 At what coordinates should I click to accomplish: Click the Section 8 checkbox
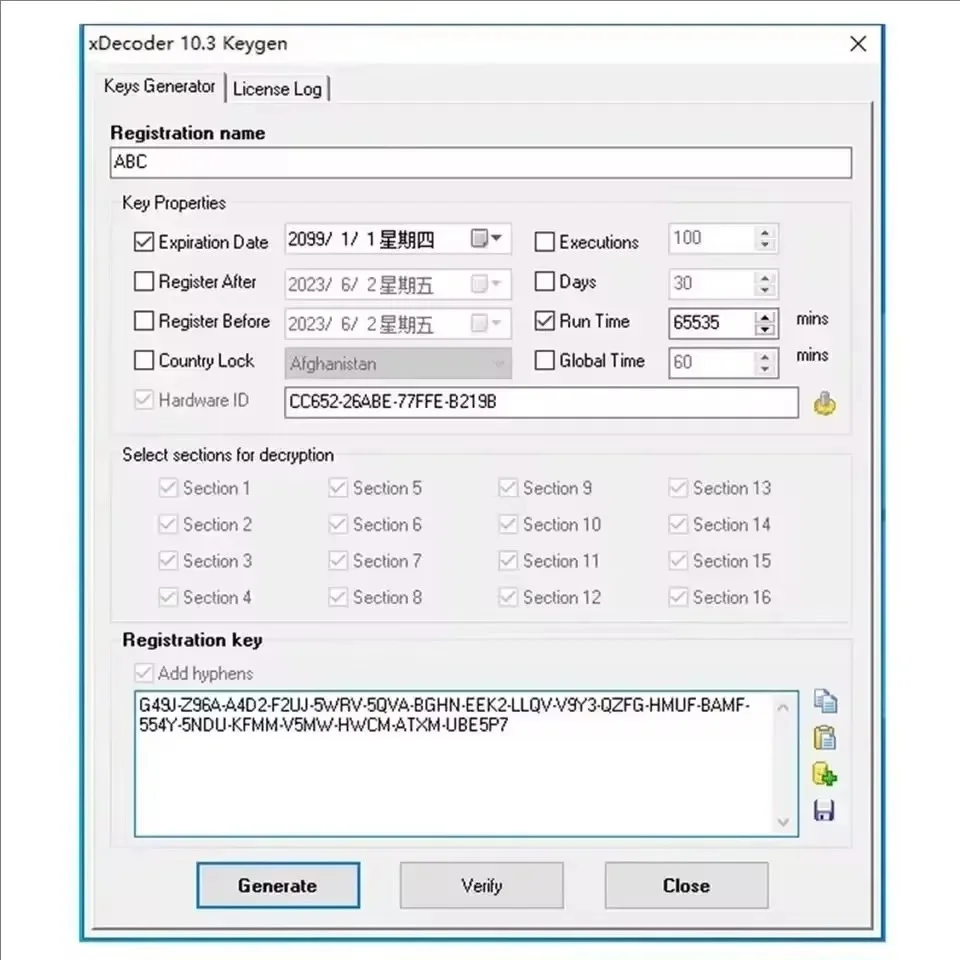[338, 597]
